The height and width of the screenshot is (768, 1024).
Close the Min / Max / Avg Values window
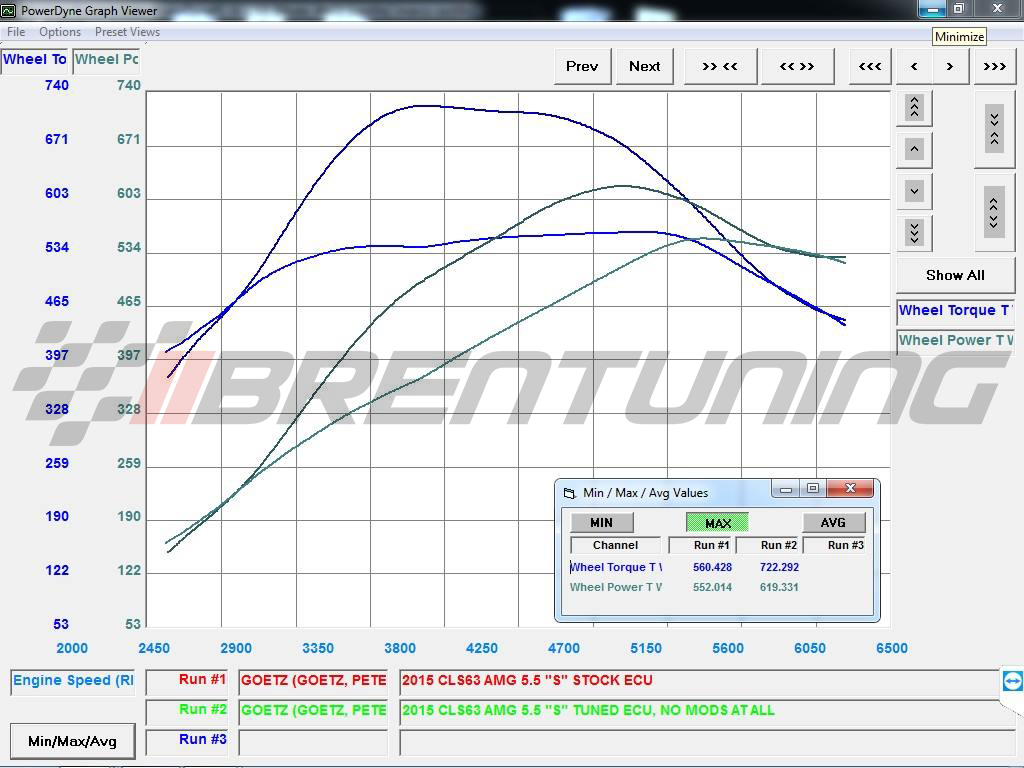tap(850, 488)
